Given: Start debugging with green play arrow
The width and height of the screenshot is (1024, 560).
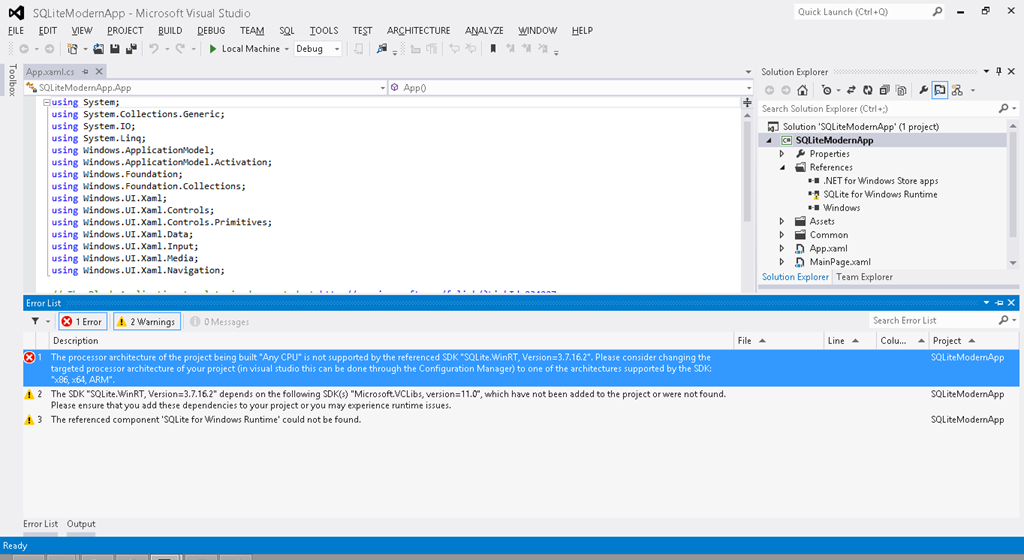Looking at the screenshot, I should [x=213, y=49].
